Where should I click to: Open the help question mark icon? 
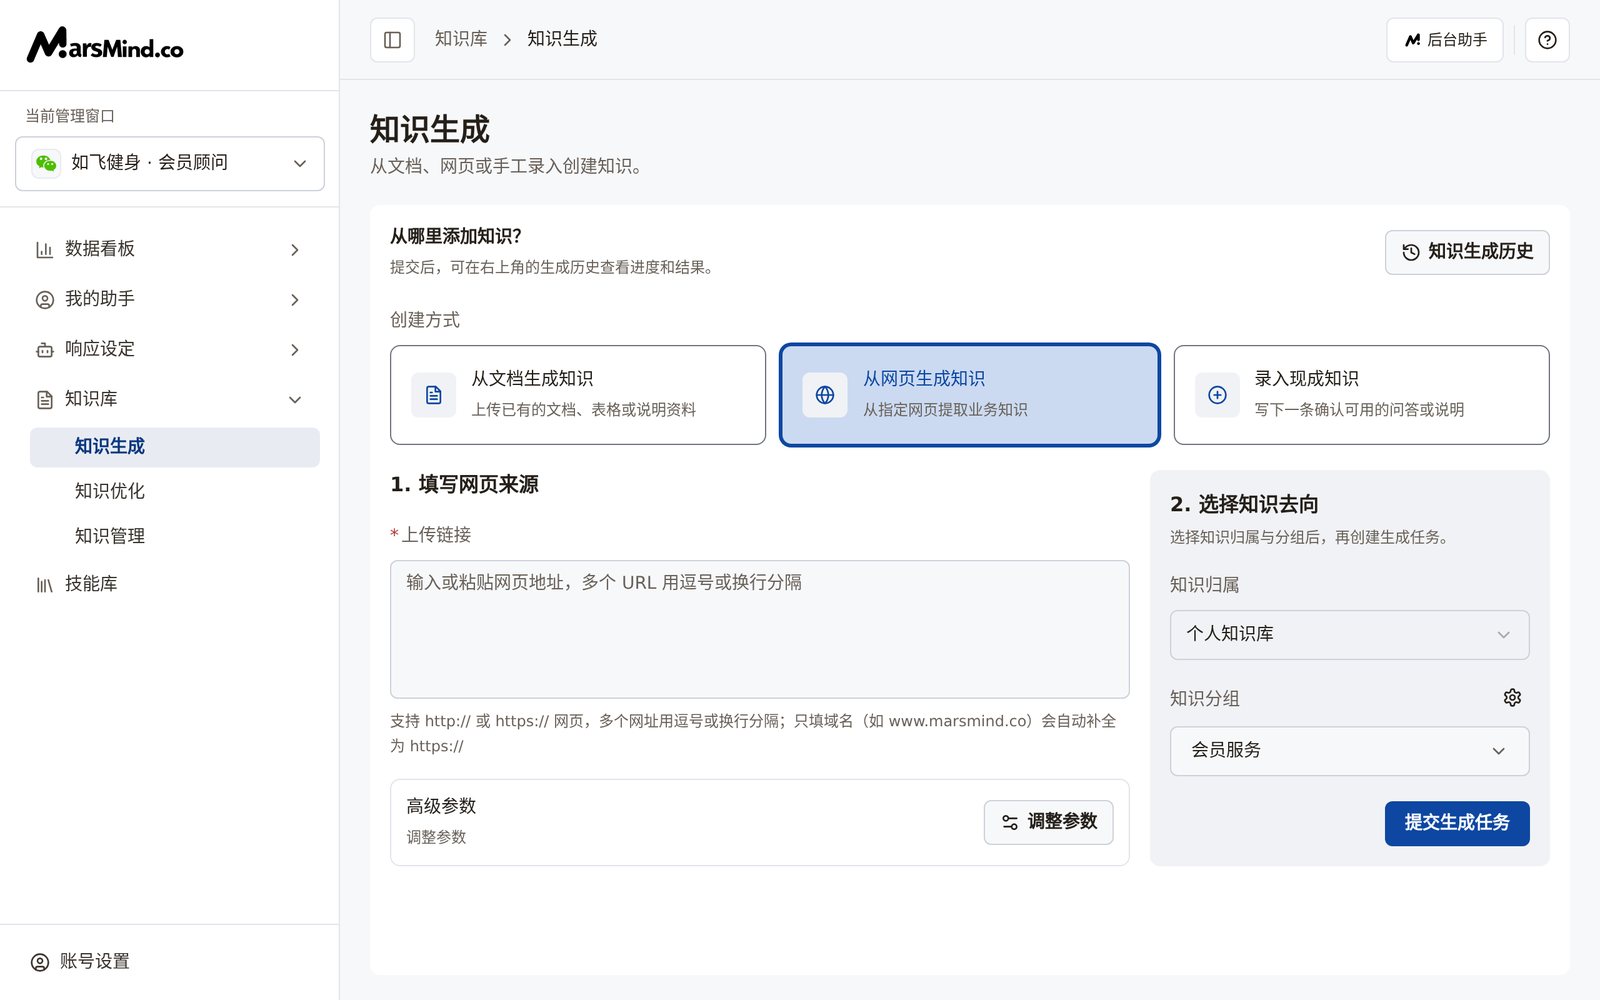pyautogui.click(x=1547, y=40)
